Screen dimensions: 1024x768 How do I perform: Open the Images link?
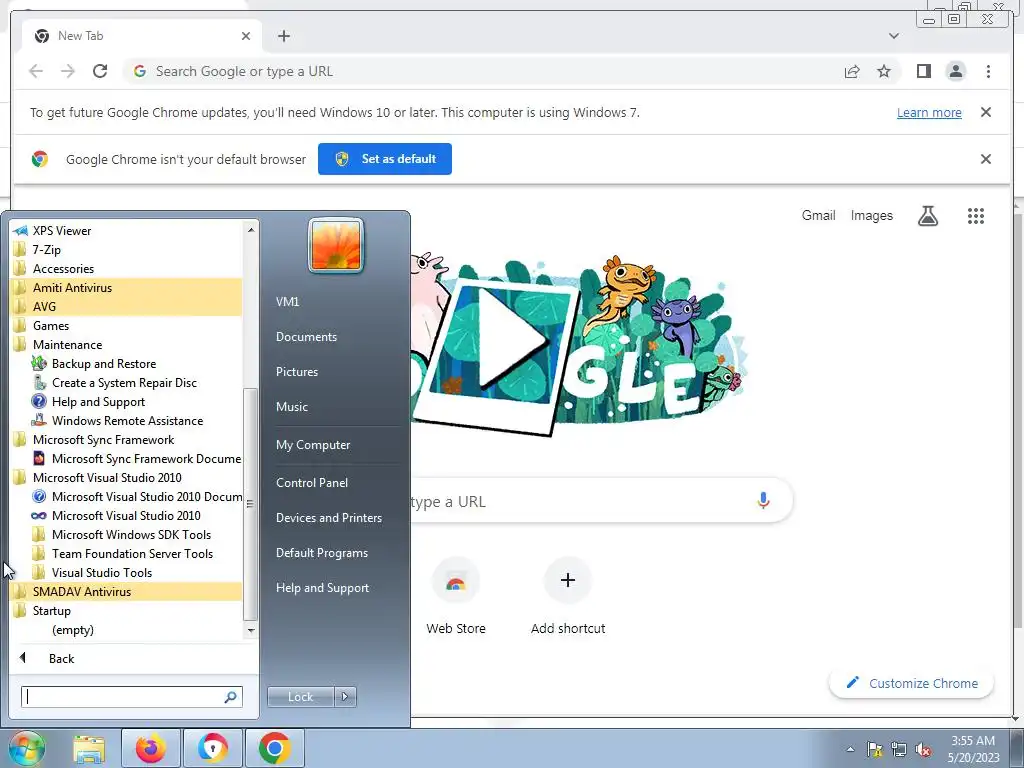tap(871, 216)
